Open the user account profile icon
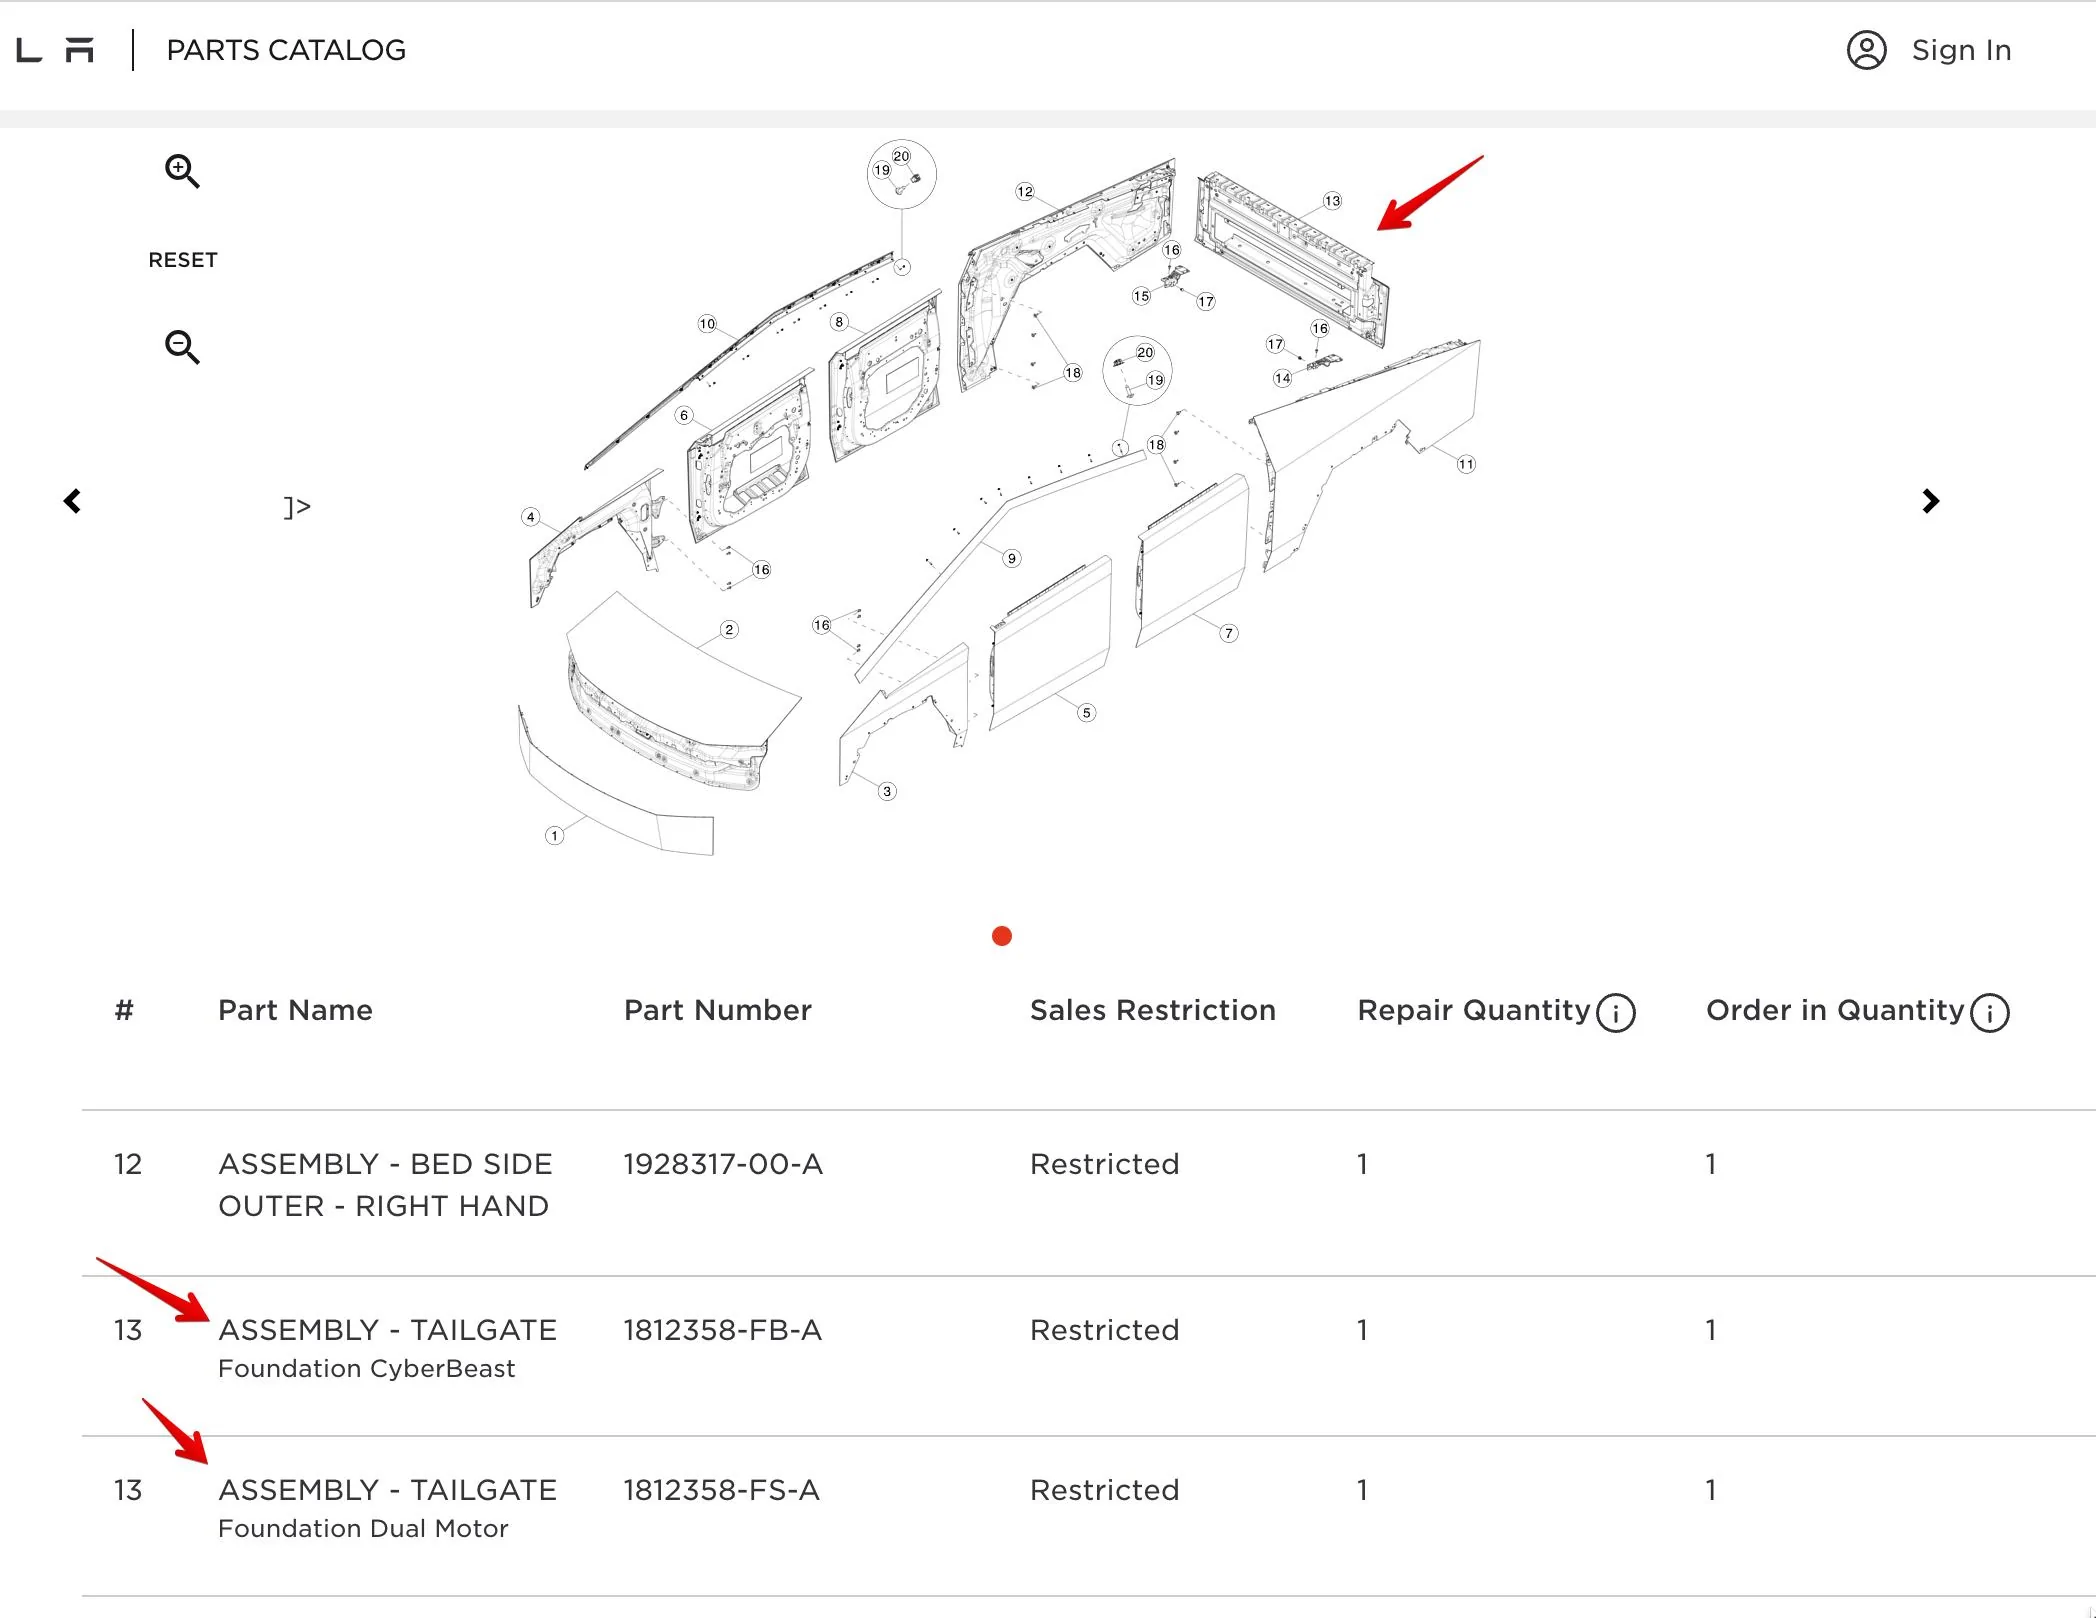Image resolution: width=2096 pixels, height=1618 pixels. (x=1866, y=50)
